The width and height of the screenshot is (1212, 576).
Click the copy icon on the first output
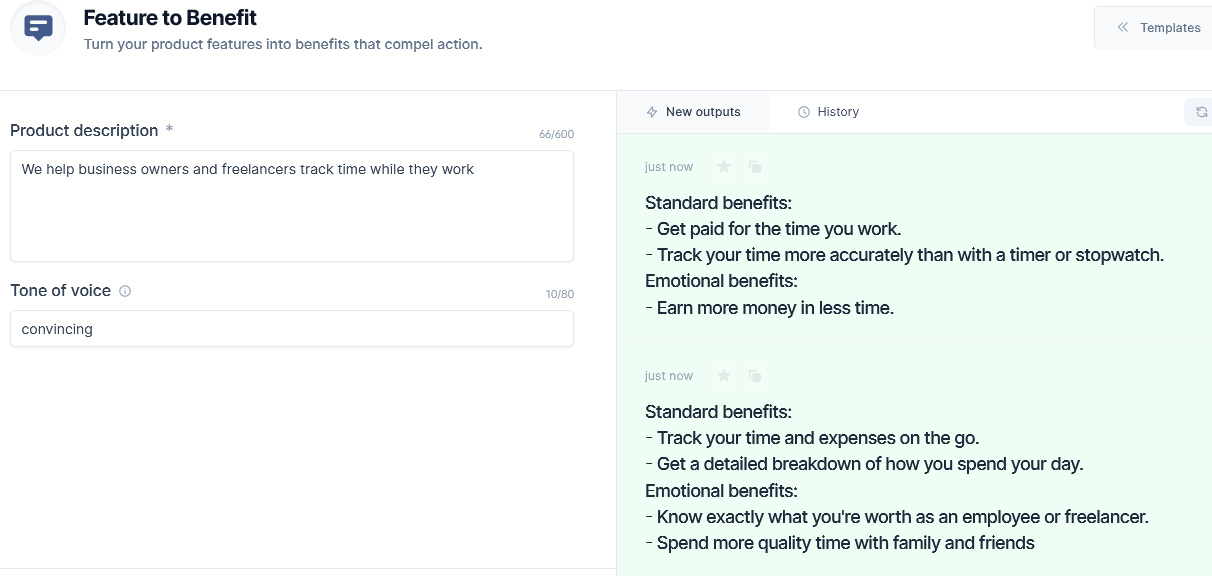point(754,166)
